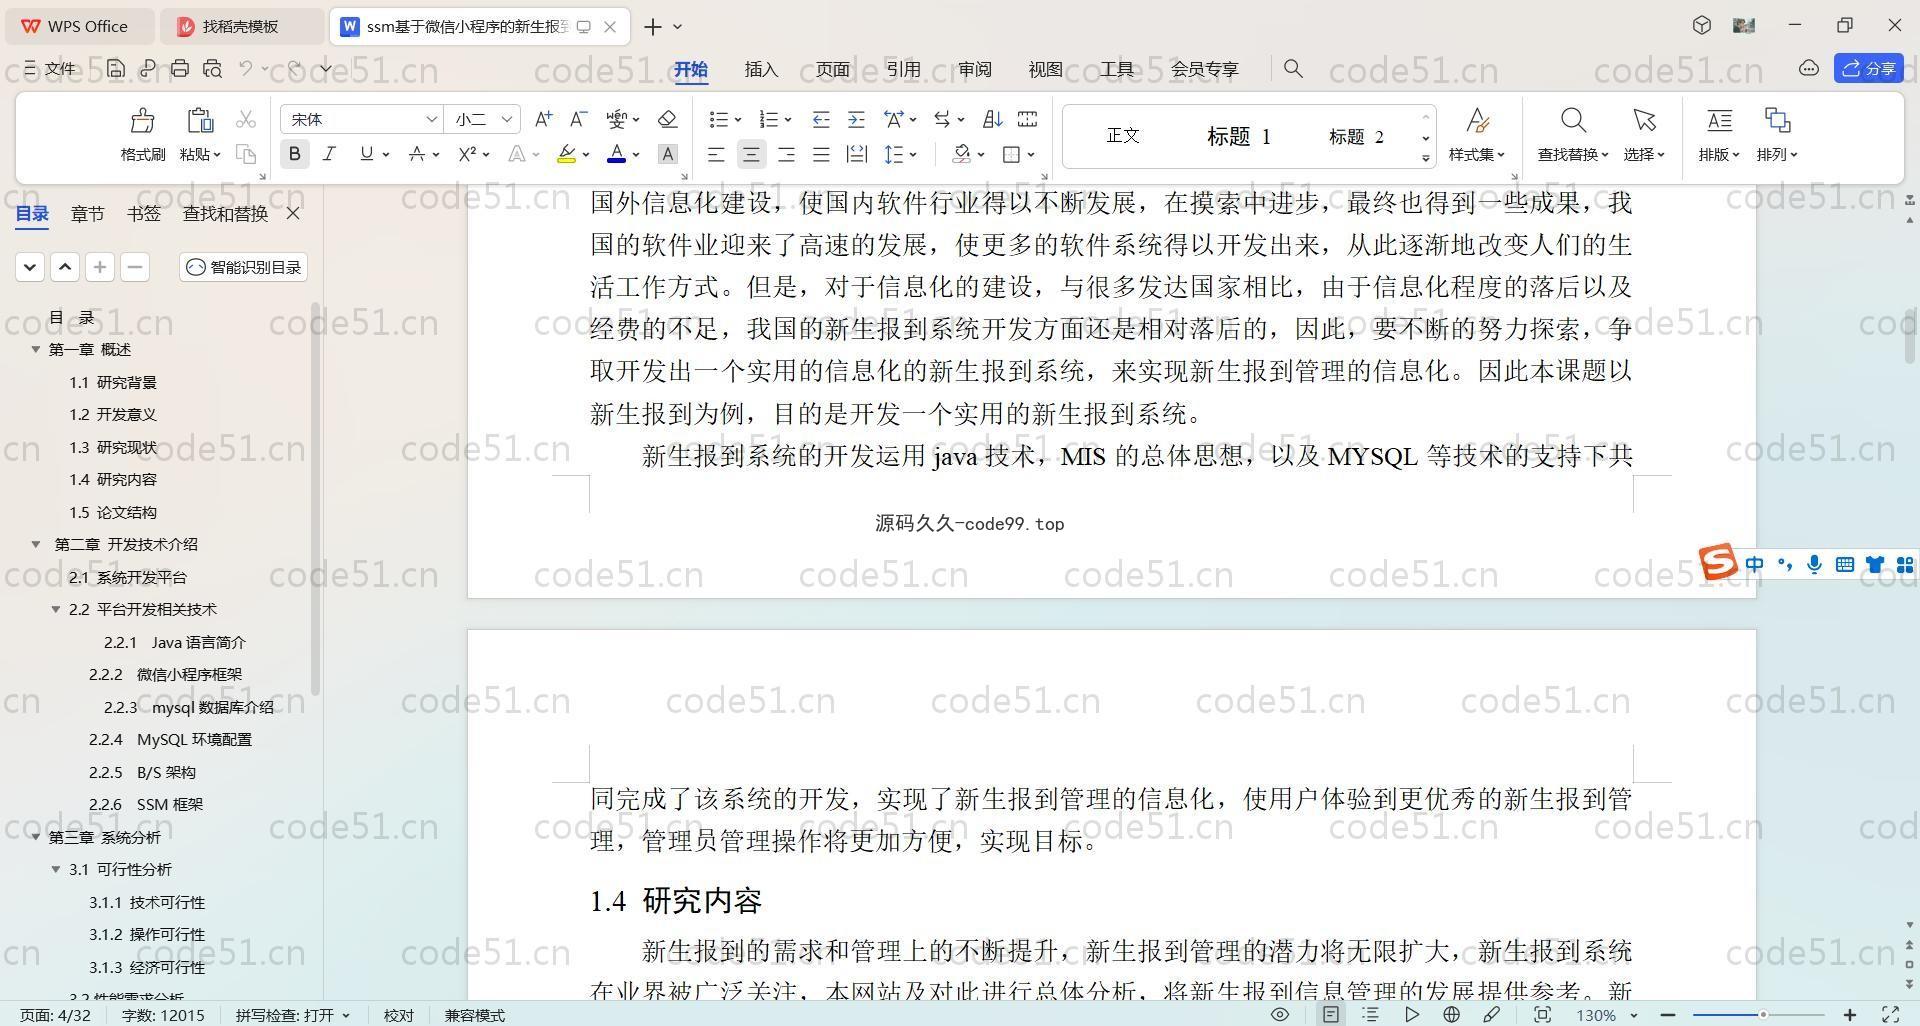Viewport: 1920px width, 1026px height.
Task: Click the 找稻壳模板 tab
Action: 241,26
